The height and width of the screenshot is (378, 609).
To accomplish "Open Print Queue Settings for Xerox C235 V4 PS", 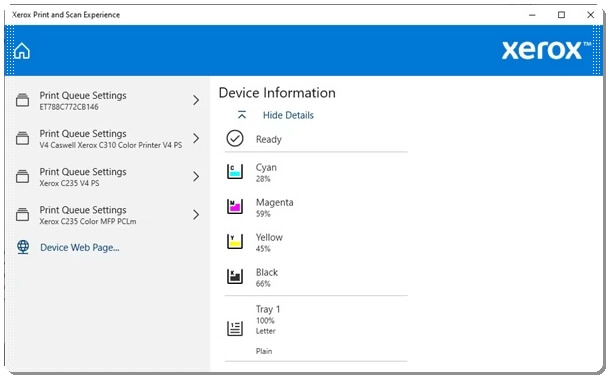I will tap(108, 176).
